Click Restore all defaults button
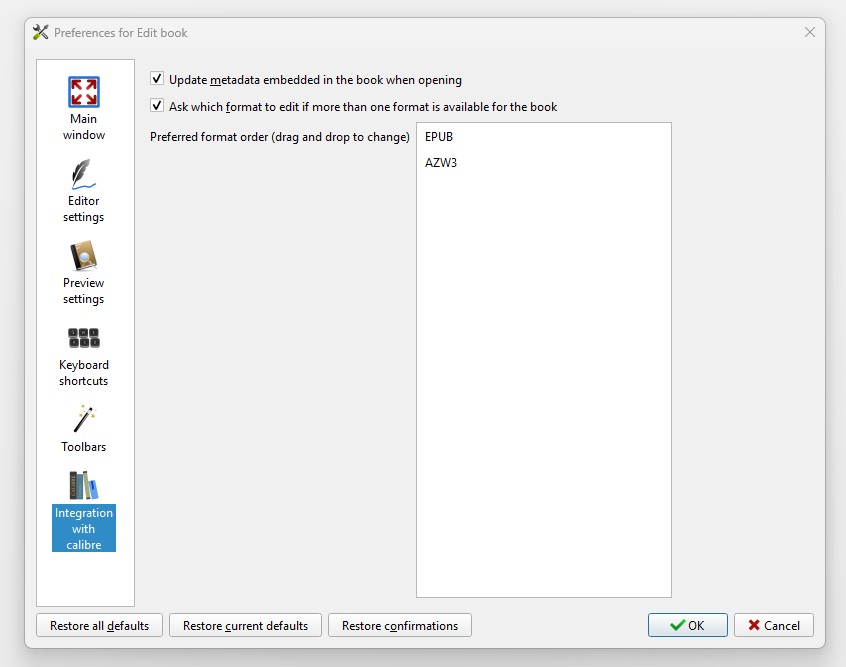This screenshot has height=667, width=846. [x=99, y=626]
